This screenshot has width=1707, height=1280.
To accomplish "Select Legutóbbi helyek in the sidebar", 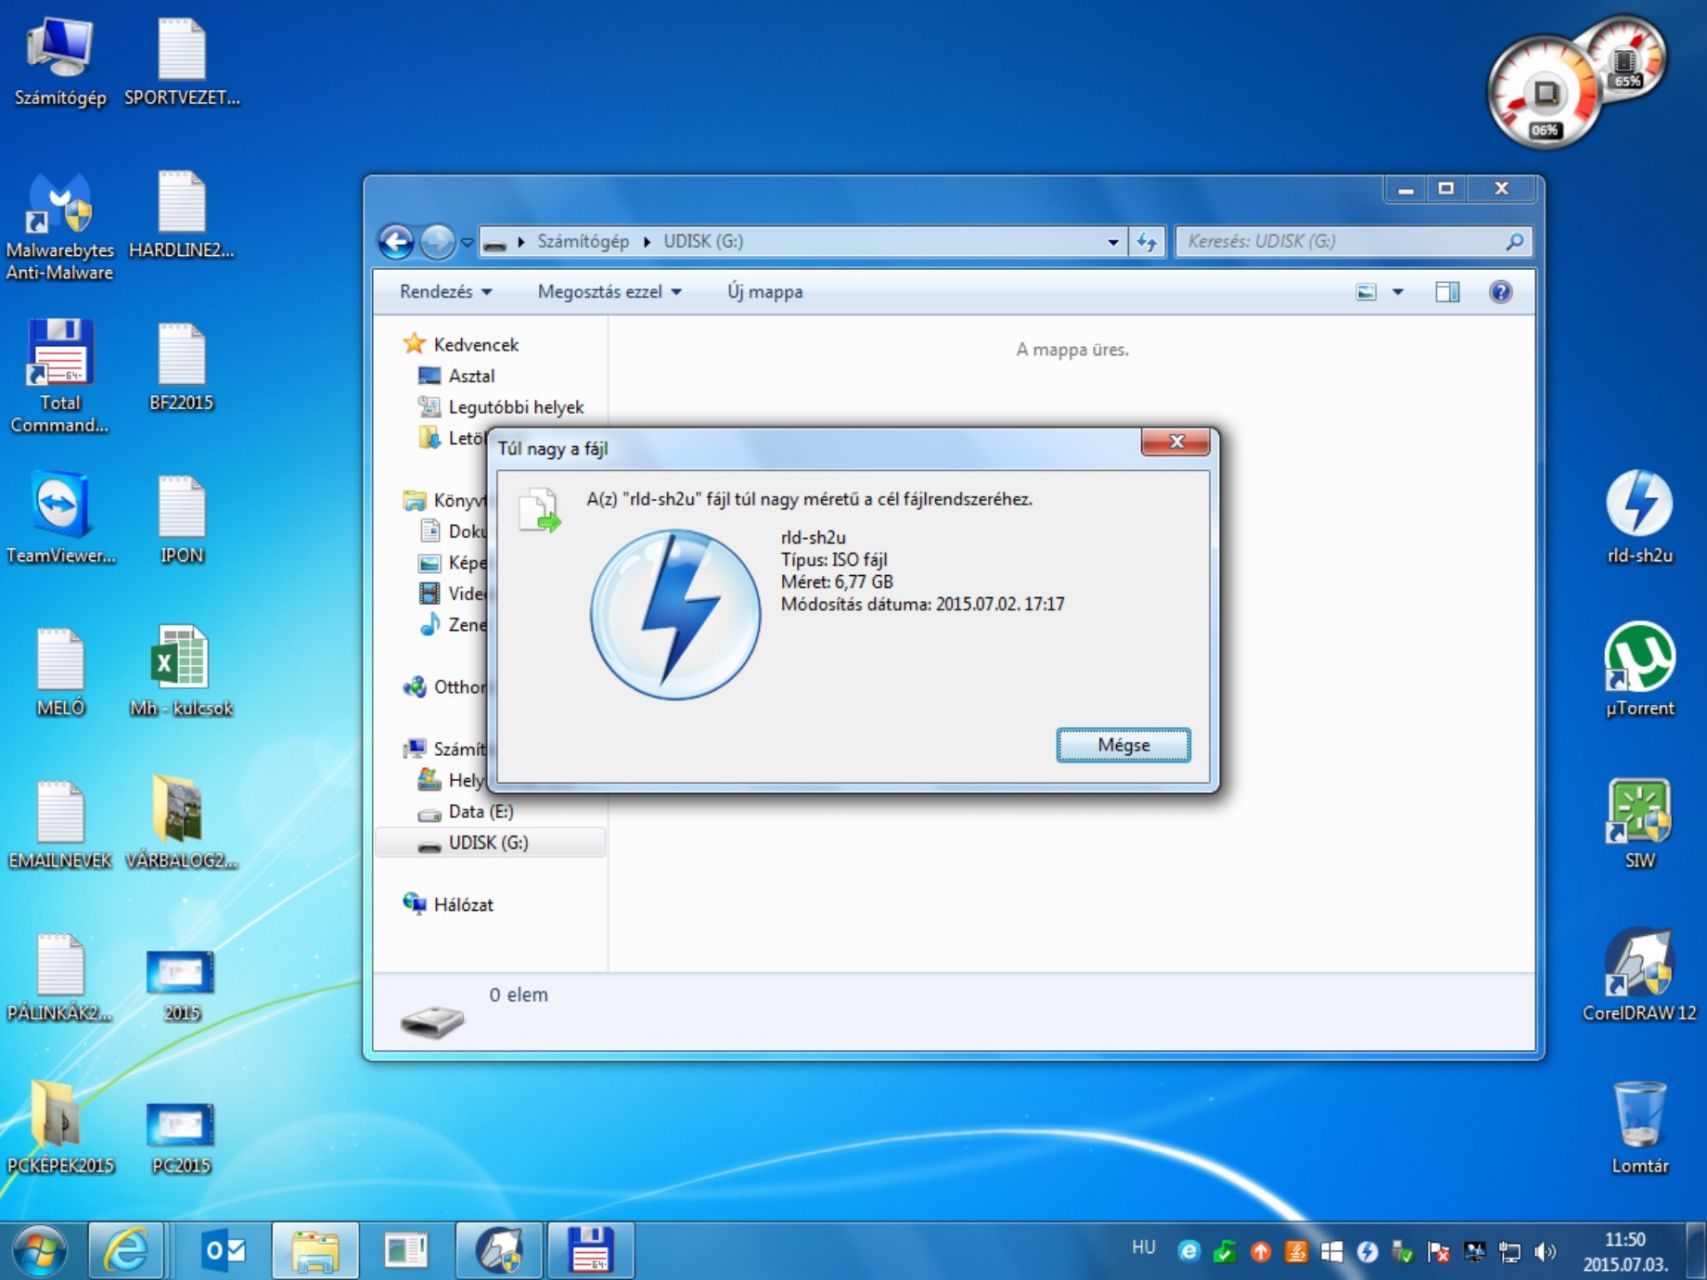I will pyautogui.click(x=516, y=407).
